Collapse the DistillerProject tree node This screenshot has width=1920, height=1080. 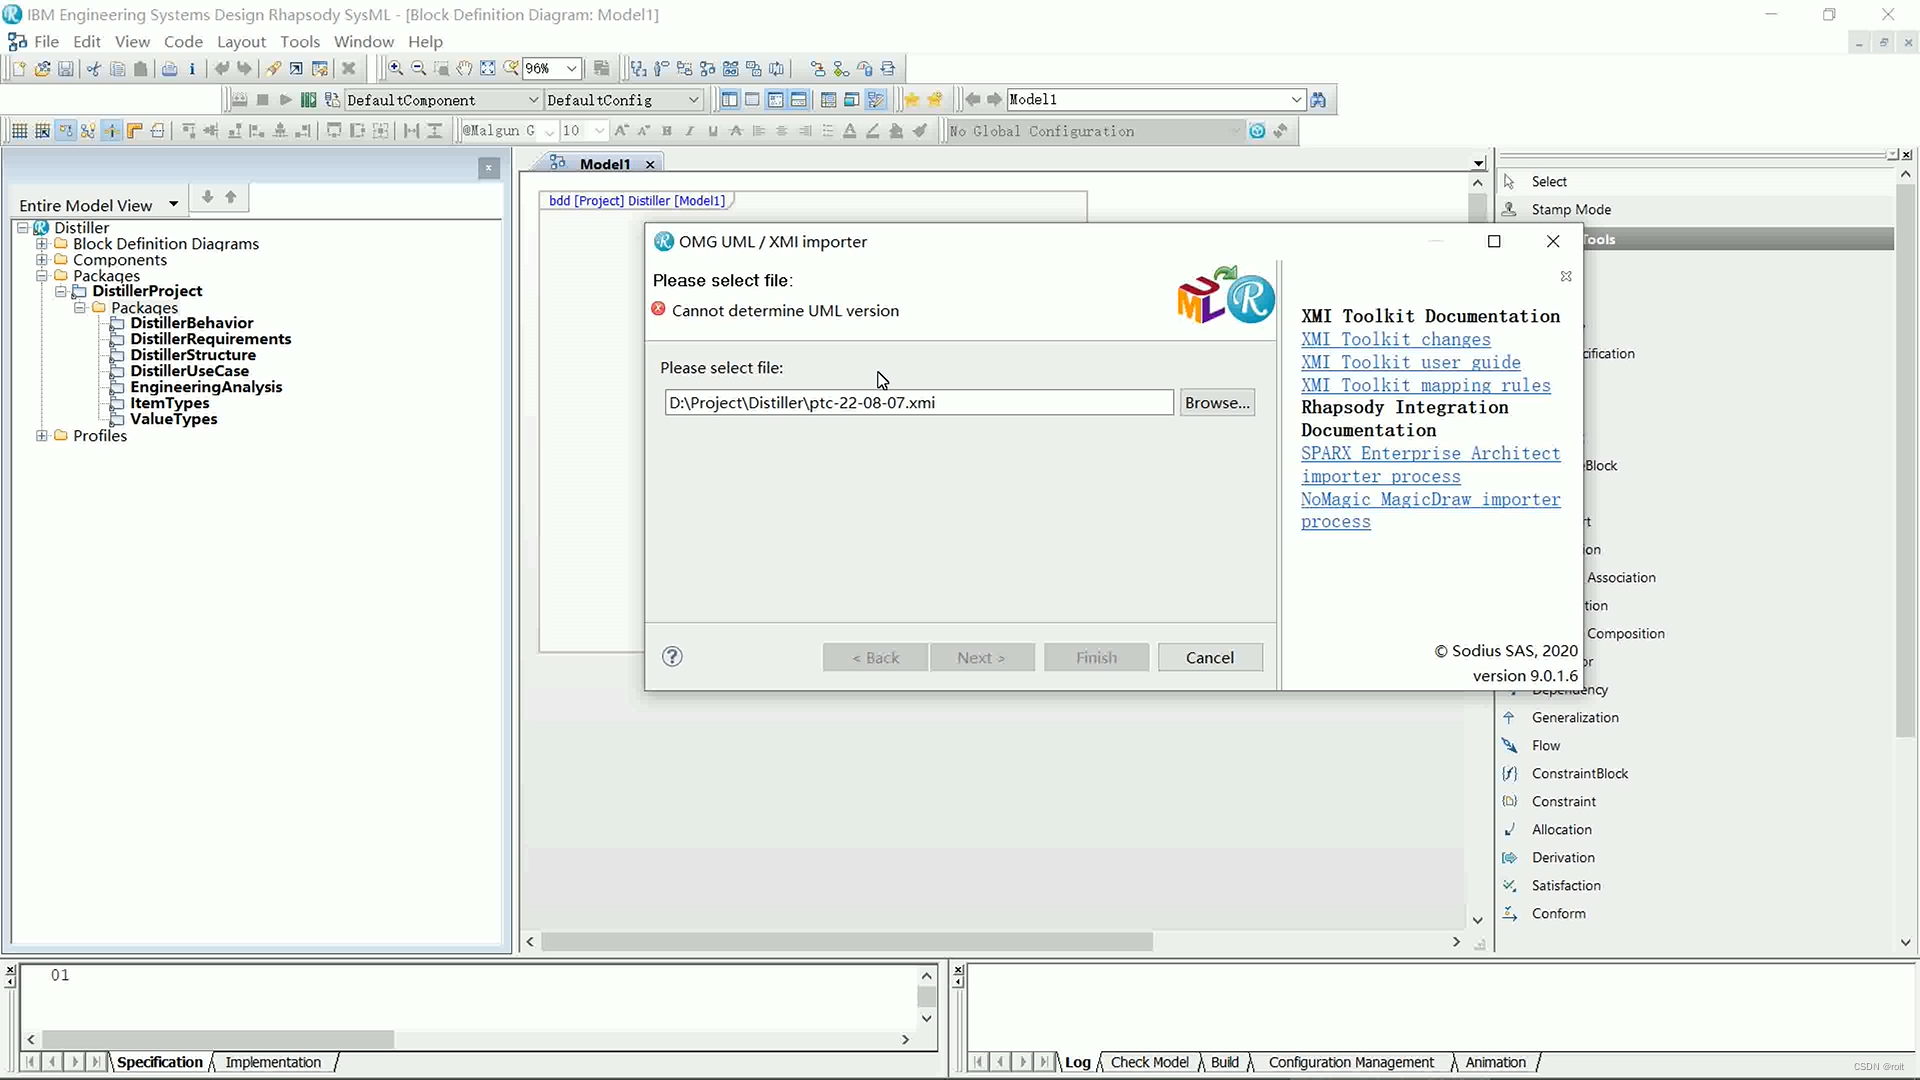pos(61,292)
